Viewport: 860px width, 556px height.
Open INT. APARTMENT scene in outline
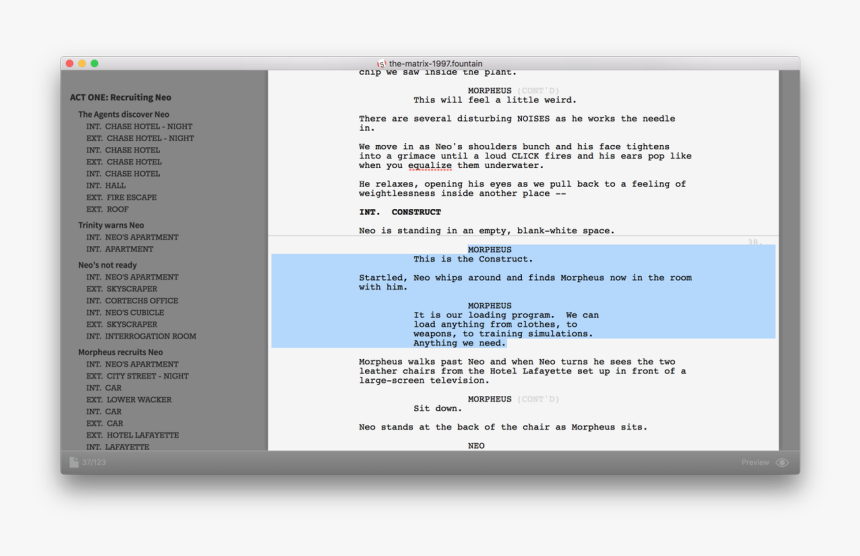pos(120,249)
